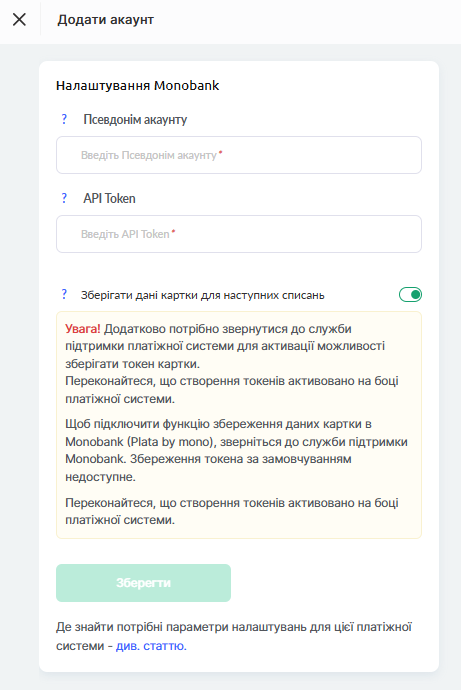
Task: Click the Зберегти button
Action: click(143, 583)
